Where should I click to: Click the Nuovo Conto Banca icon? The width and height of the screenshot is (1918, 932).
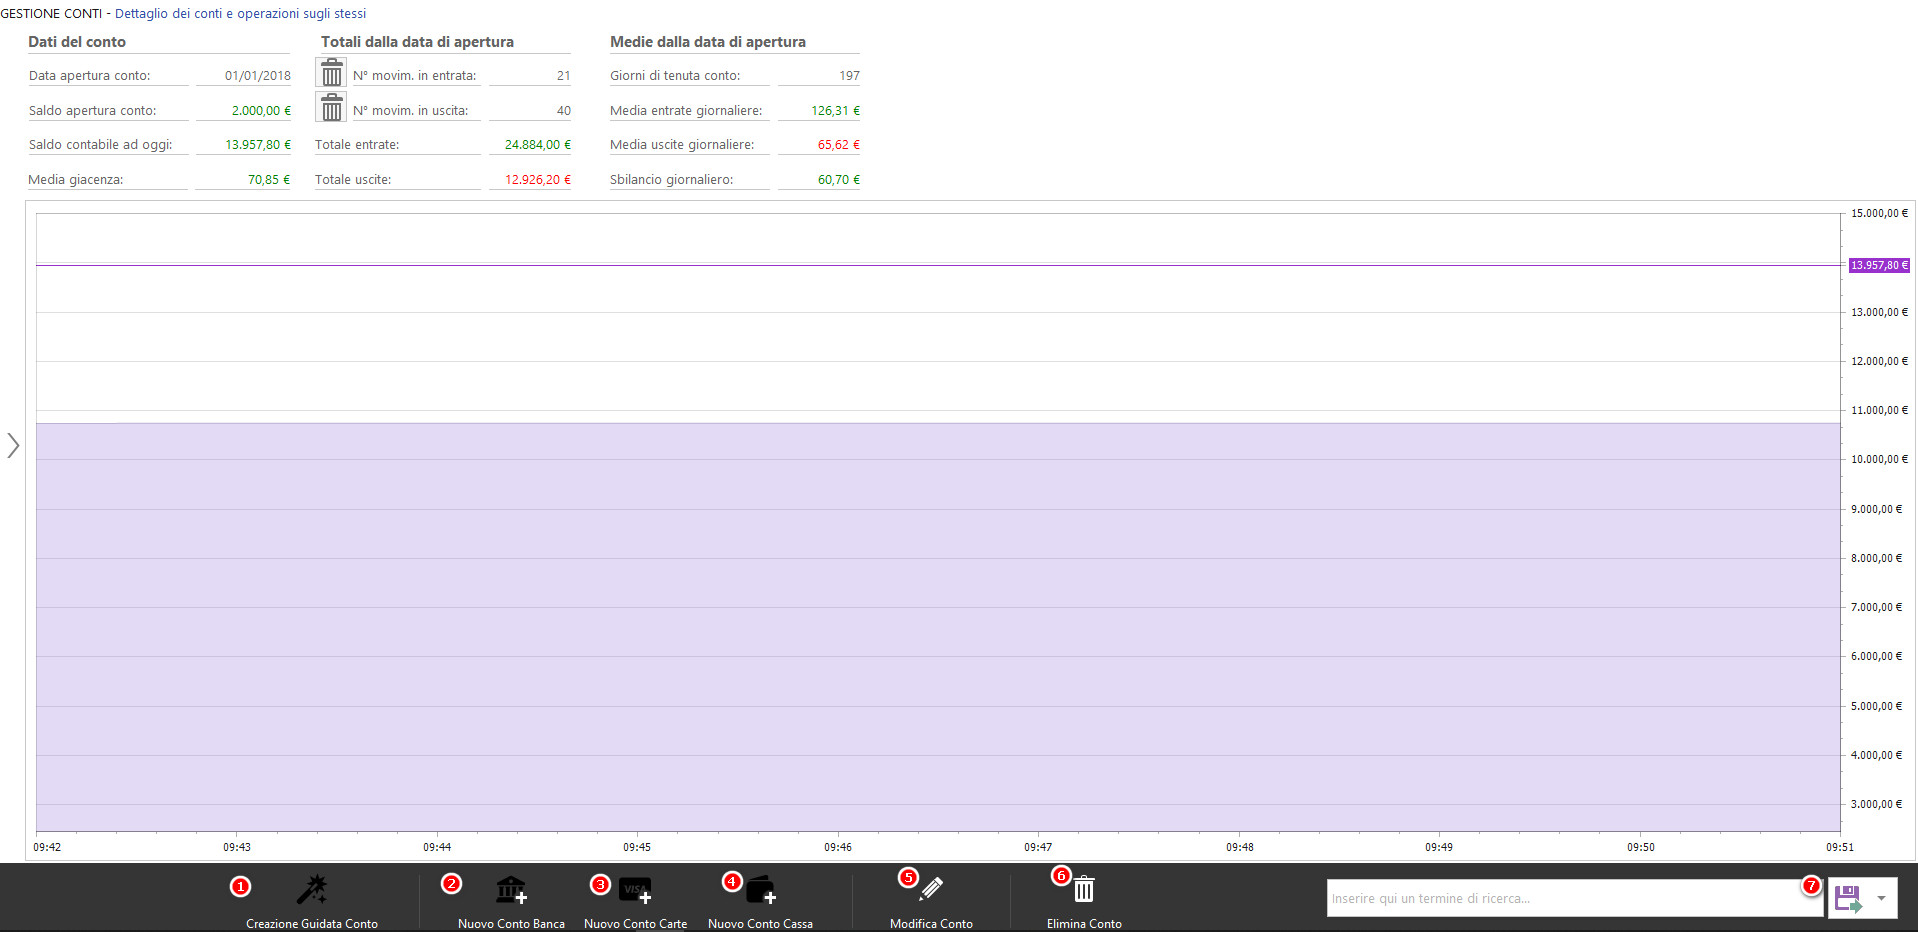[511, 889]
